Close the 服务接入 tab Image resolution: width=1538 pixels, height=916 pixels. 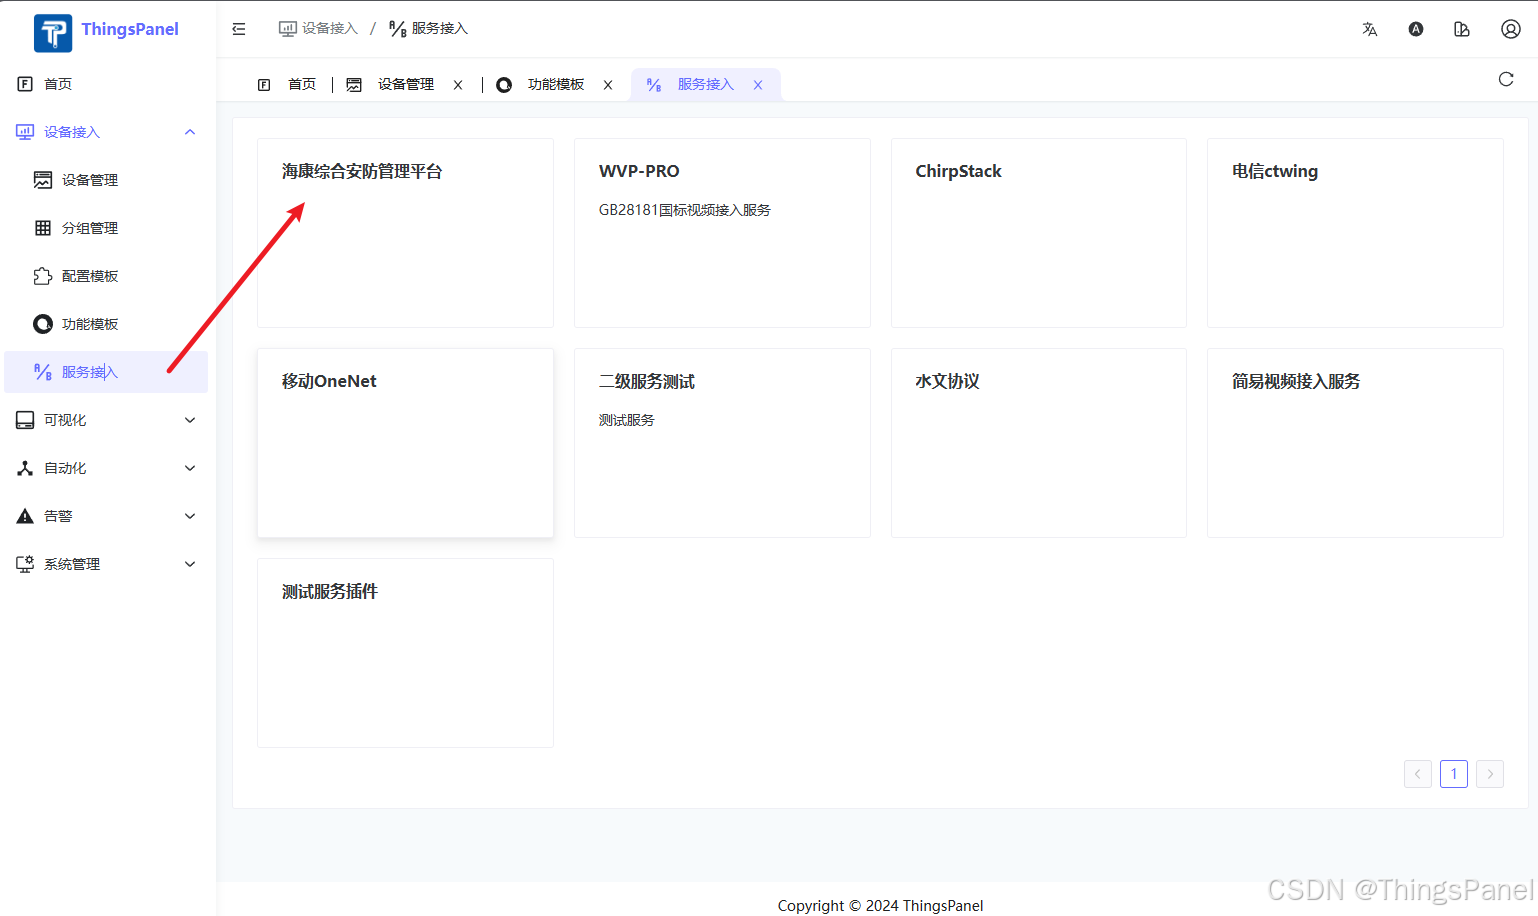click(758, 85)
